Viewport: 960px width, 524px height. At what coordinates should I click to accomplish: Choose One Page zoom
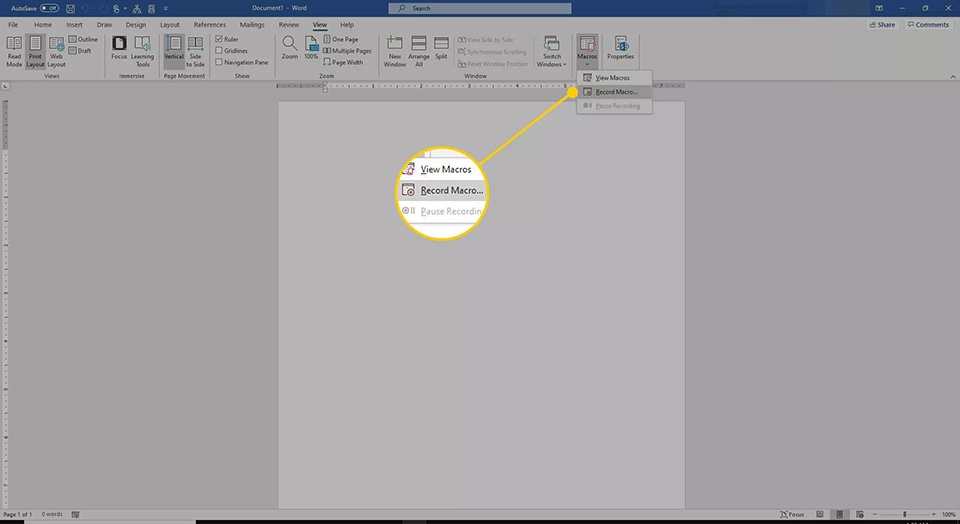(341, 39)
